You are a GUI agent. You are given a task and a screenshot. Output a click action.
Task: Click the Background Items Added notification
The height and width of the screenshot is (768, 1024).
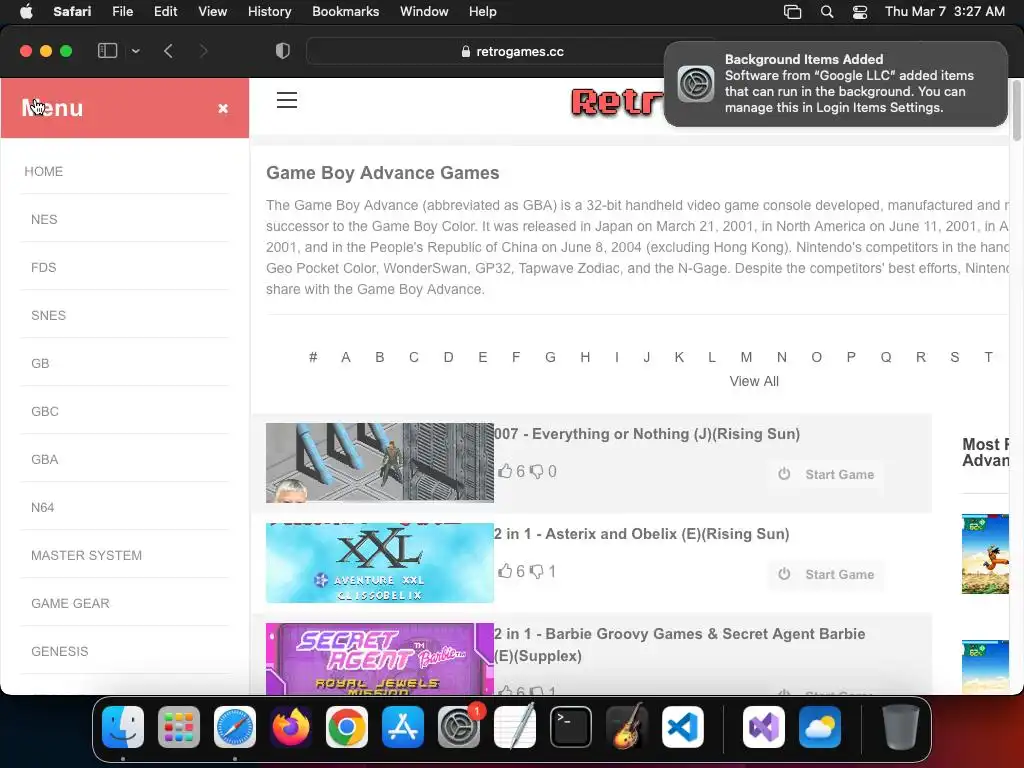tap(835, 84)
